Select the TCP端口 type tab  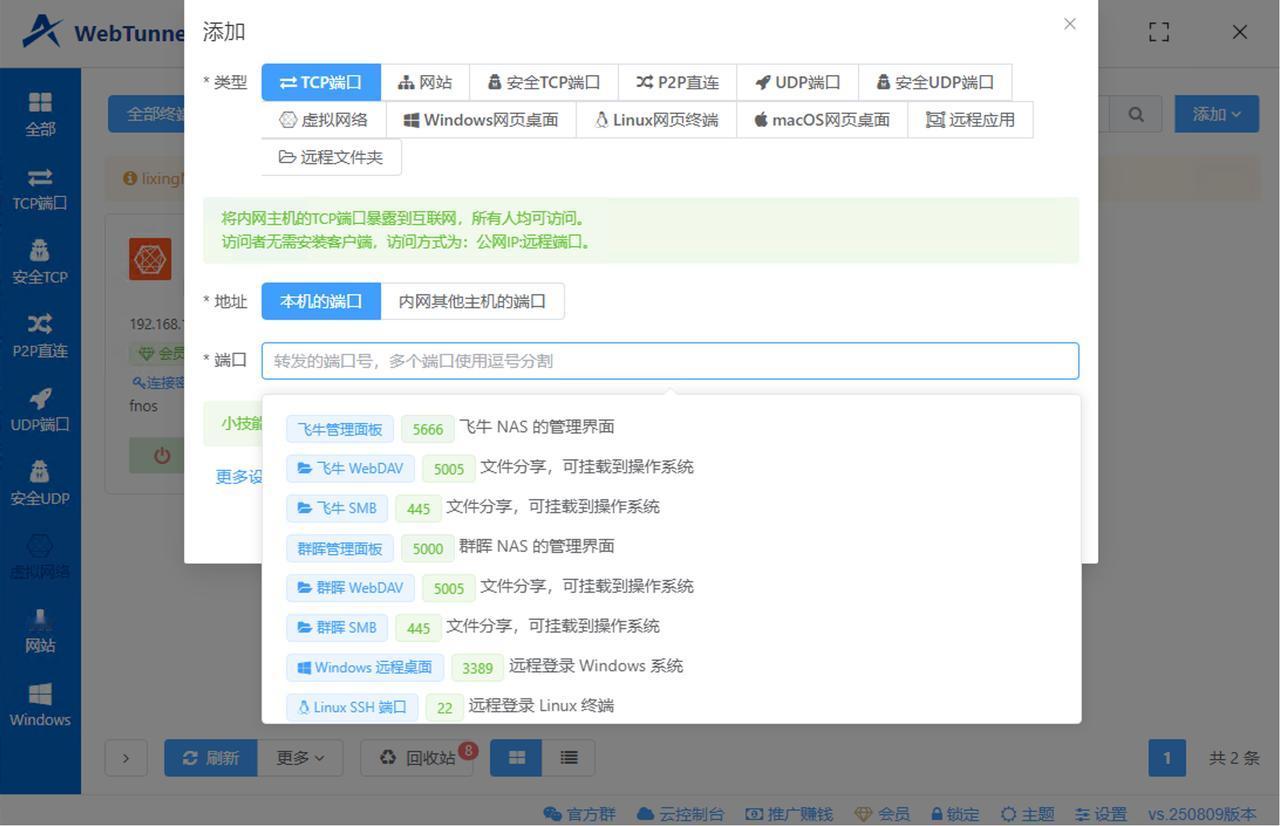click(321, 82)
